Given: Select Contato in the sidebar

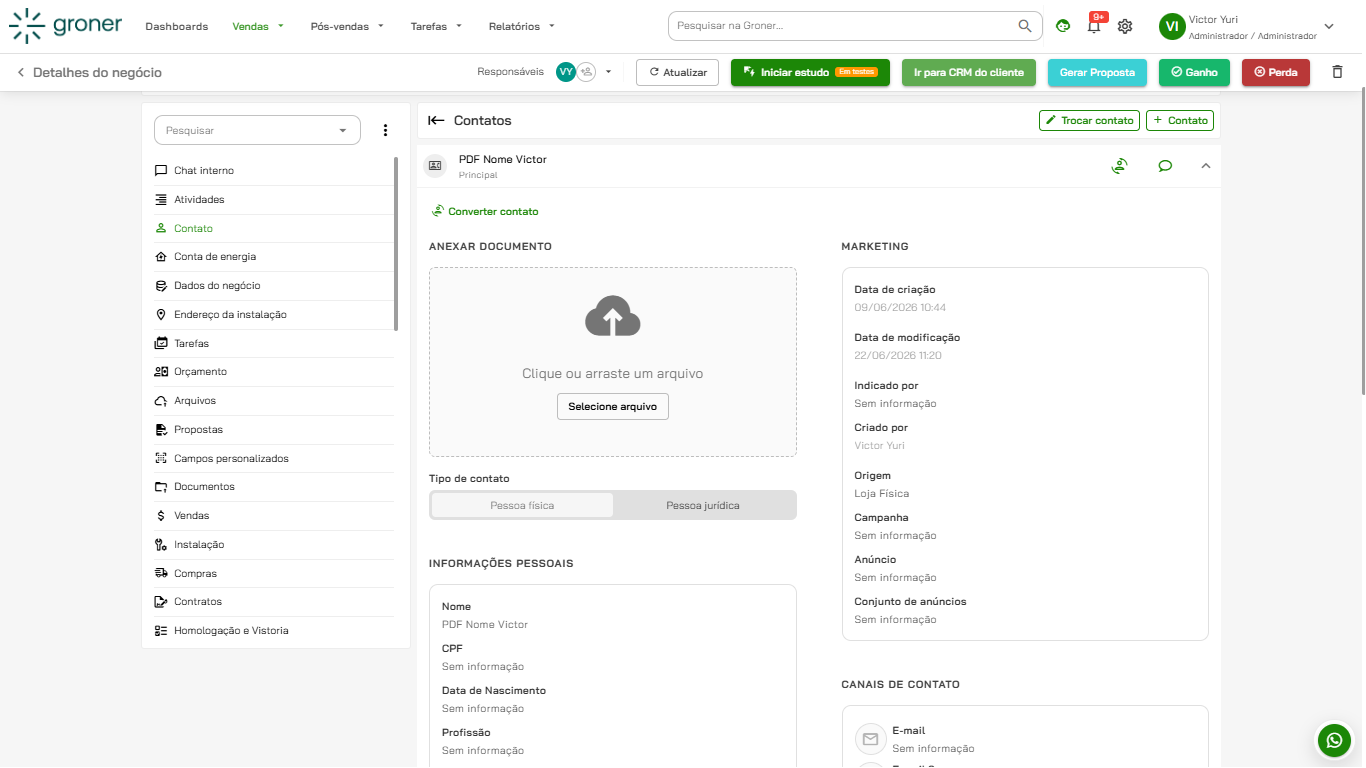Looking at the screenshot, I should (x=274, y=229).
